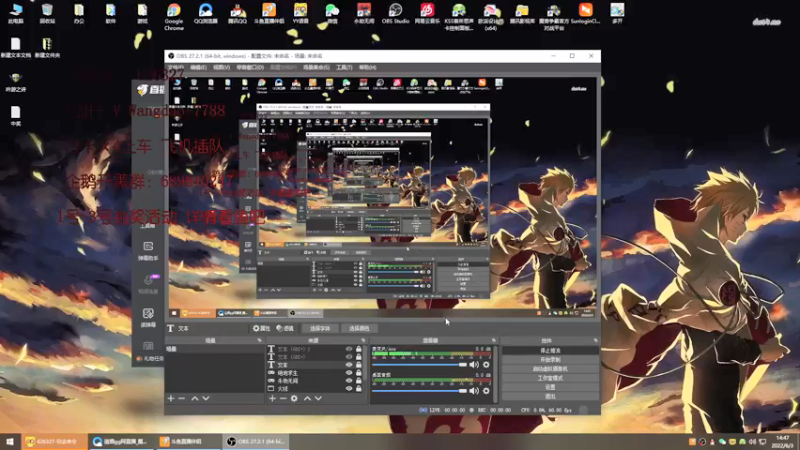Switch to the 斗鱼直播伴侣 taskbar button
The height and width of the screenshot is (450, 800).
tap(186, 442)
